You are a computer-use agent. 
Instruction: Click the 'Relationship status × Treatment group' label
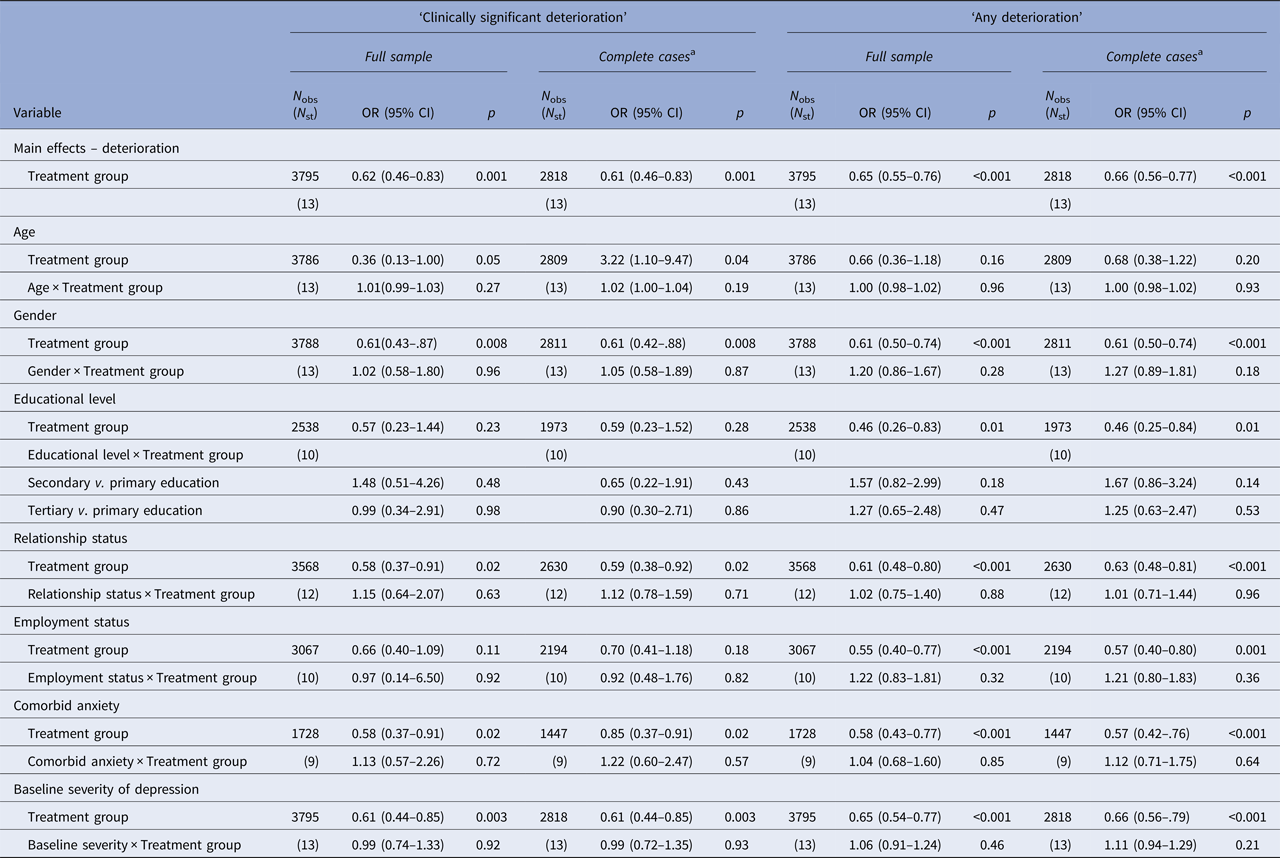coord(141,594)
